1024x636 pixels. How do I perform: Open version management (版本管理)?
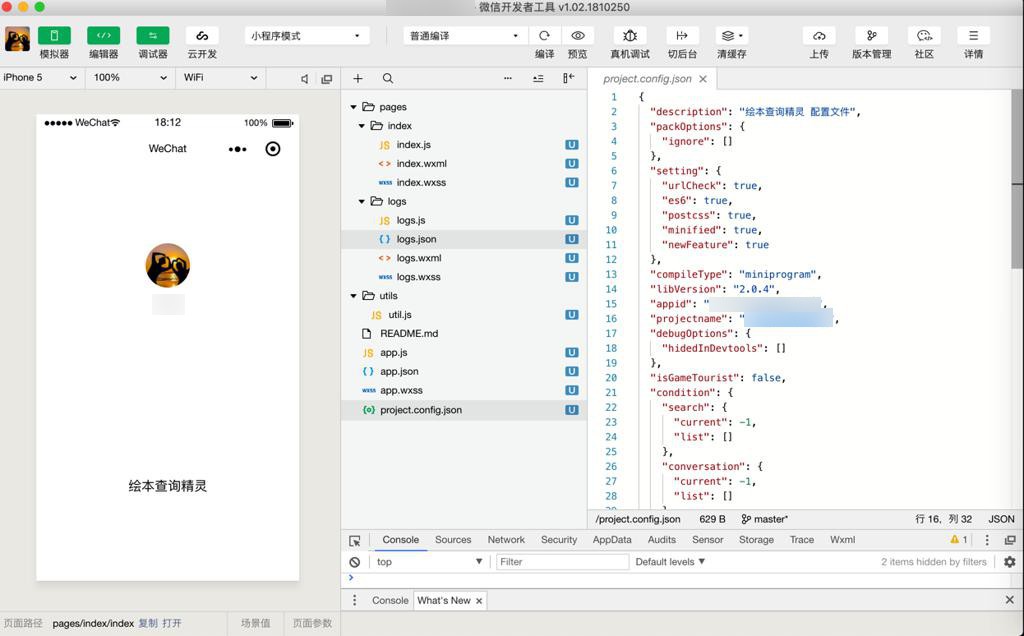pyautogui.click(x=871, y=36)
